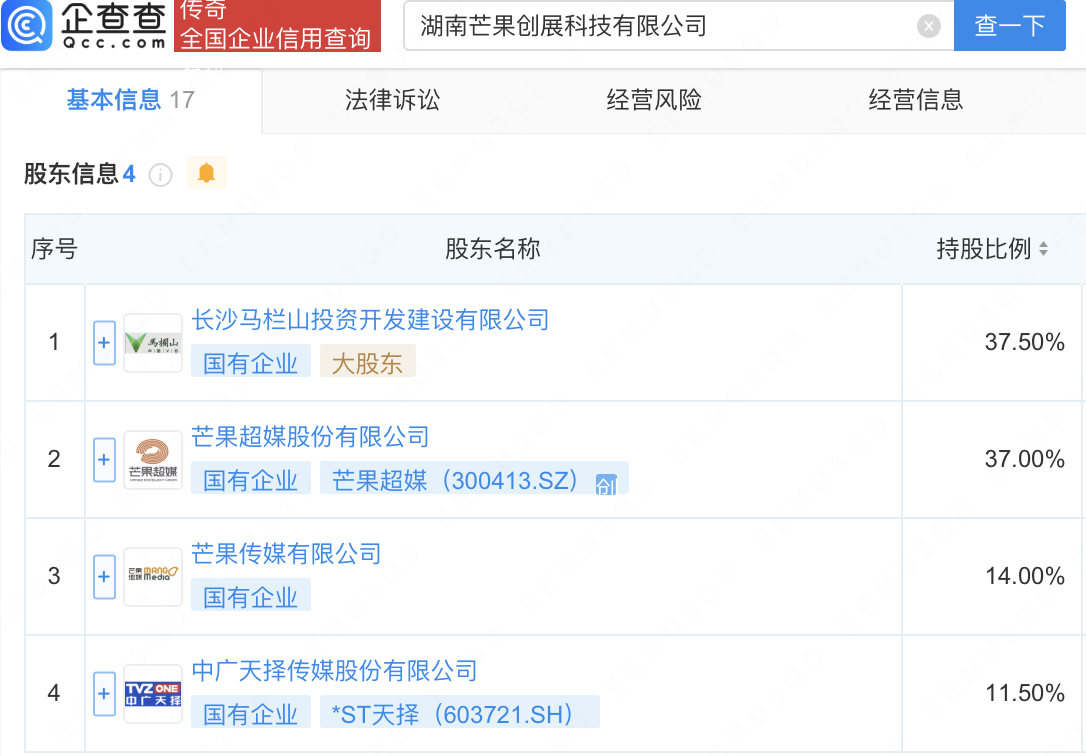Image resolution: width=1086 pixels, height=756 pixels.
Task: Open 长沙马栏山投资开发建设有限公司 link
Action: pyautogui.click(x=370, y=320)
